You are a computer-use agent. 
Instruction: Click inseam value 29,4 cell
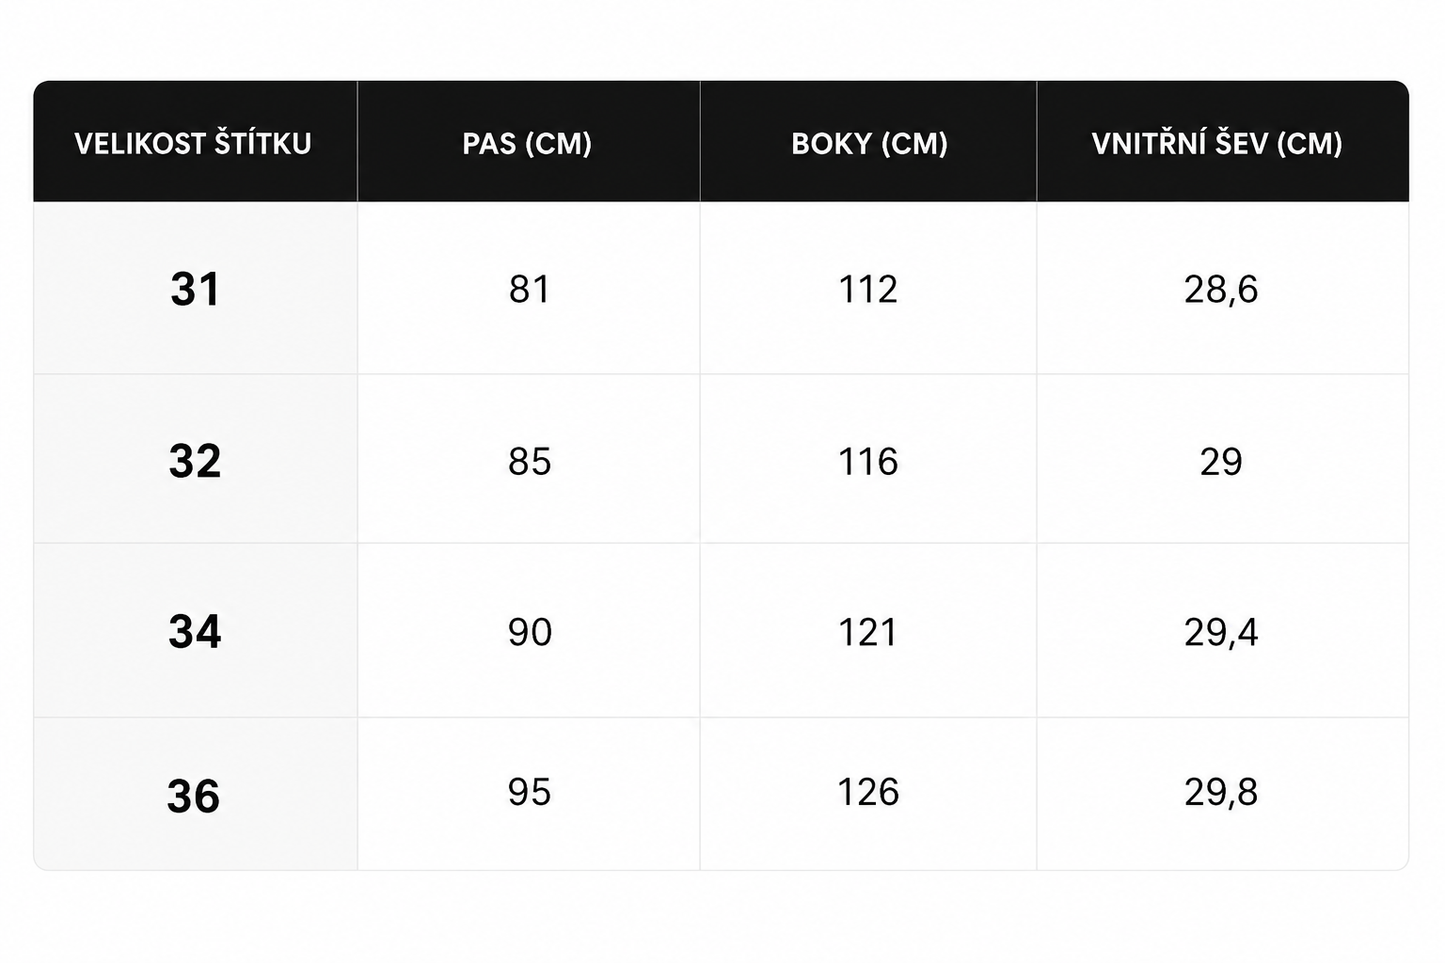click(x=1222, y=631)
